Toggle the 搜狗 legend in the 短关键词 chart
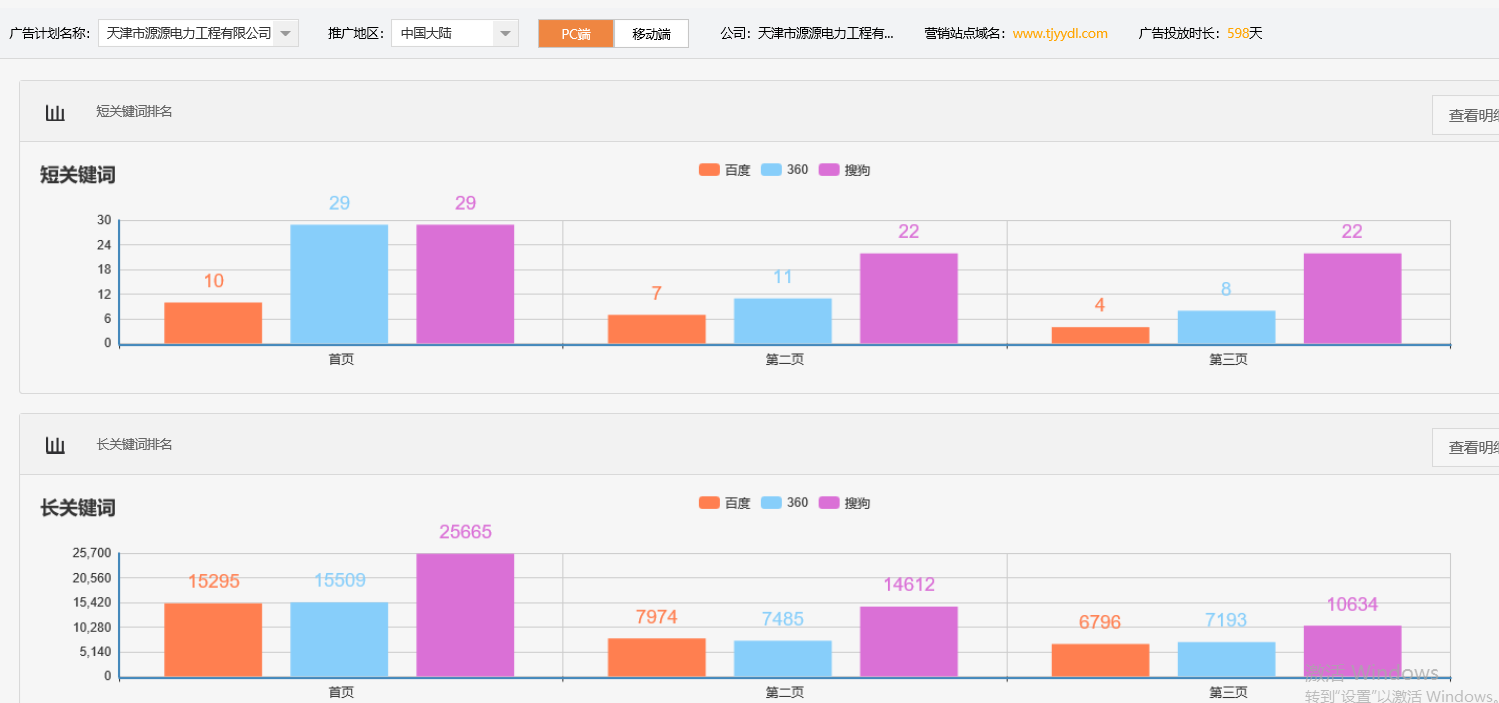Viewport: 1499px width, 703px height. pos(844,169)
